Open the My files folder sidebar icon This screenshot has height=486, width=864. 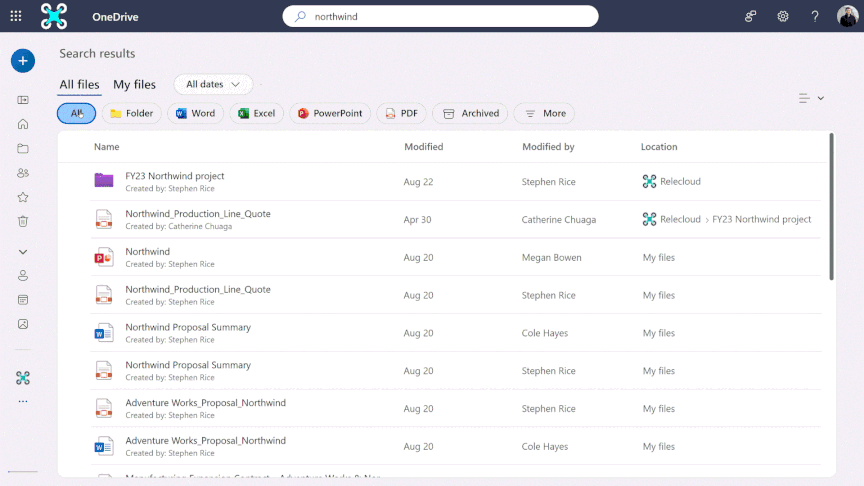coord(23,148)
